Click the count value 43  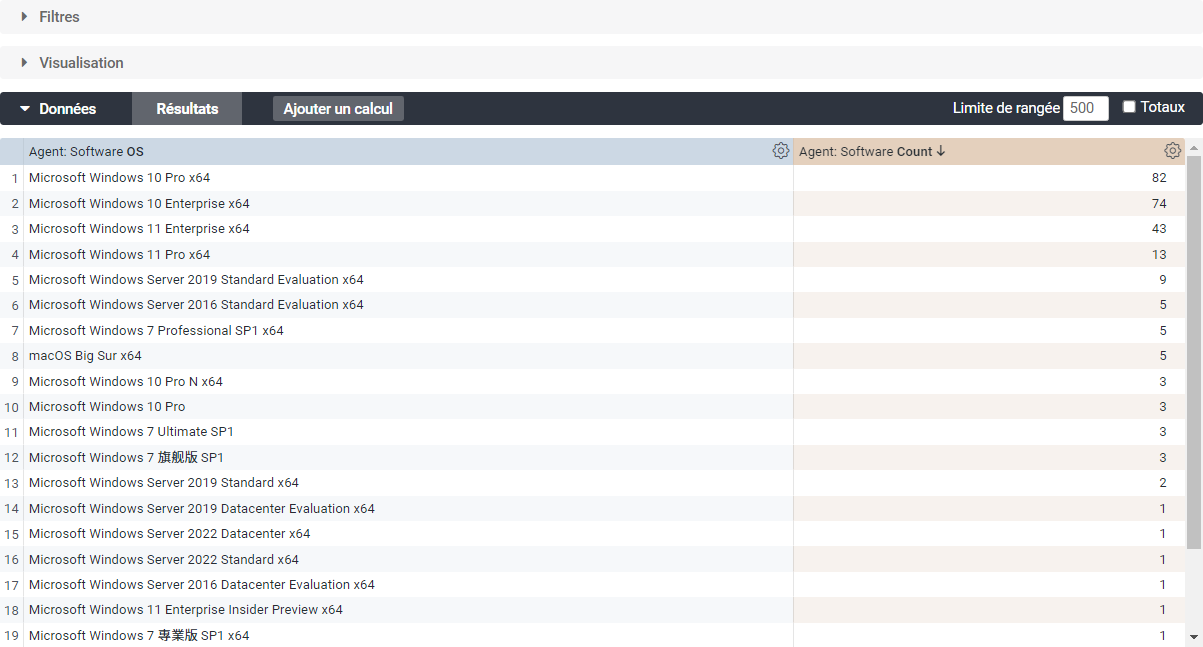point(1159,229)
